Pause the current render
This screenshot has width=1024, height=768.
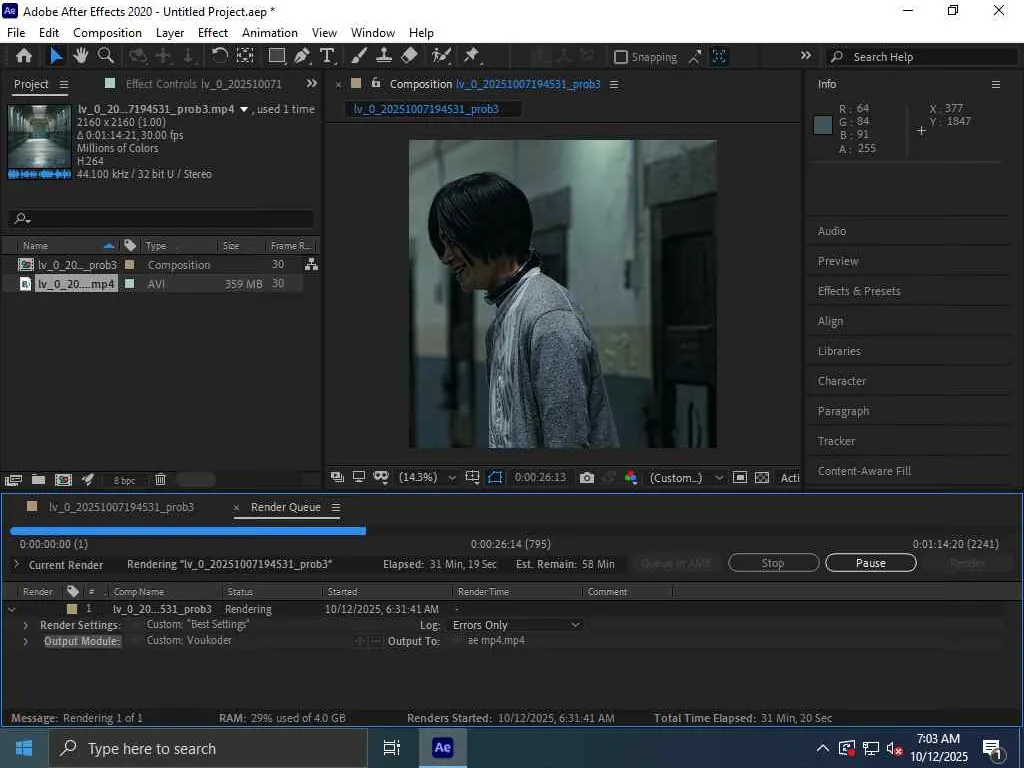[x=870, y=563]
